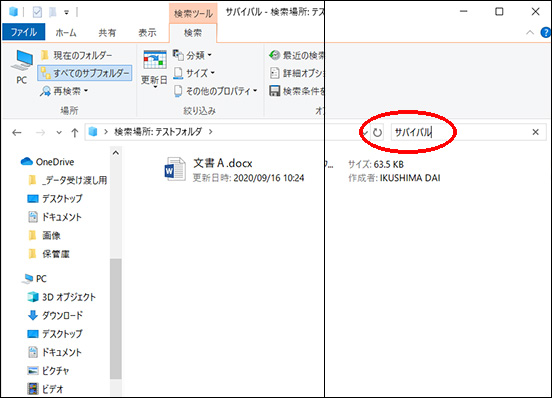Open the 再検索 dropdown
Screen dimensions: 552x398
pyautogui.click(x=64, y=91)
